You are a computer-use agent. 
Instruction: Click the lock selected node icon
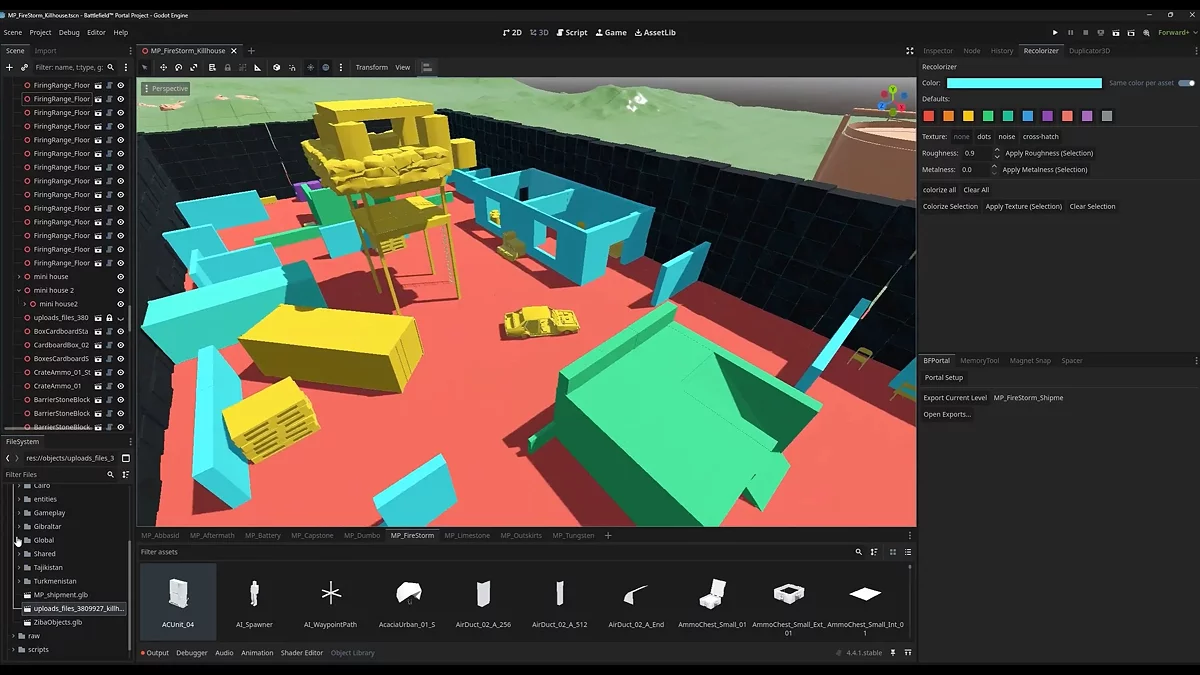coord(227,67)
